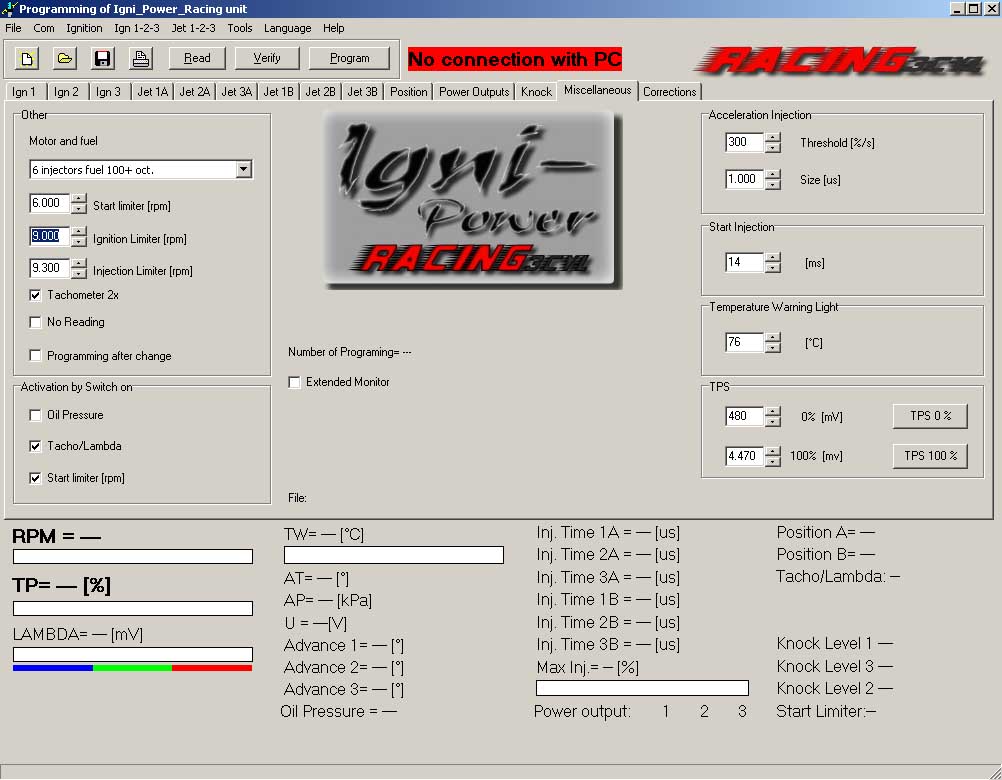This screenshot has width=1002, height=780.
Task: Disable the Tachometer 2x checkbox
Action: click(36, 296)
